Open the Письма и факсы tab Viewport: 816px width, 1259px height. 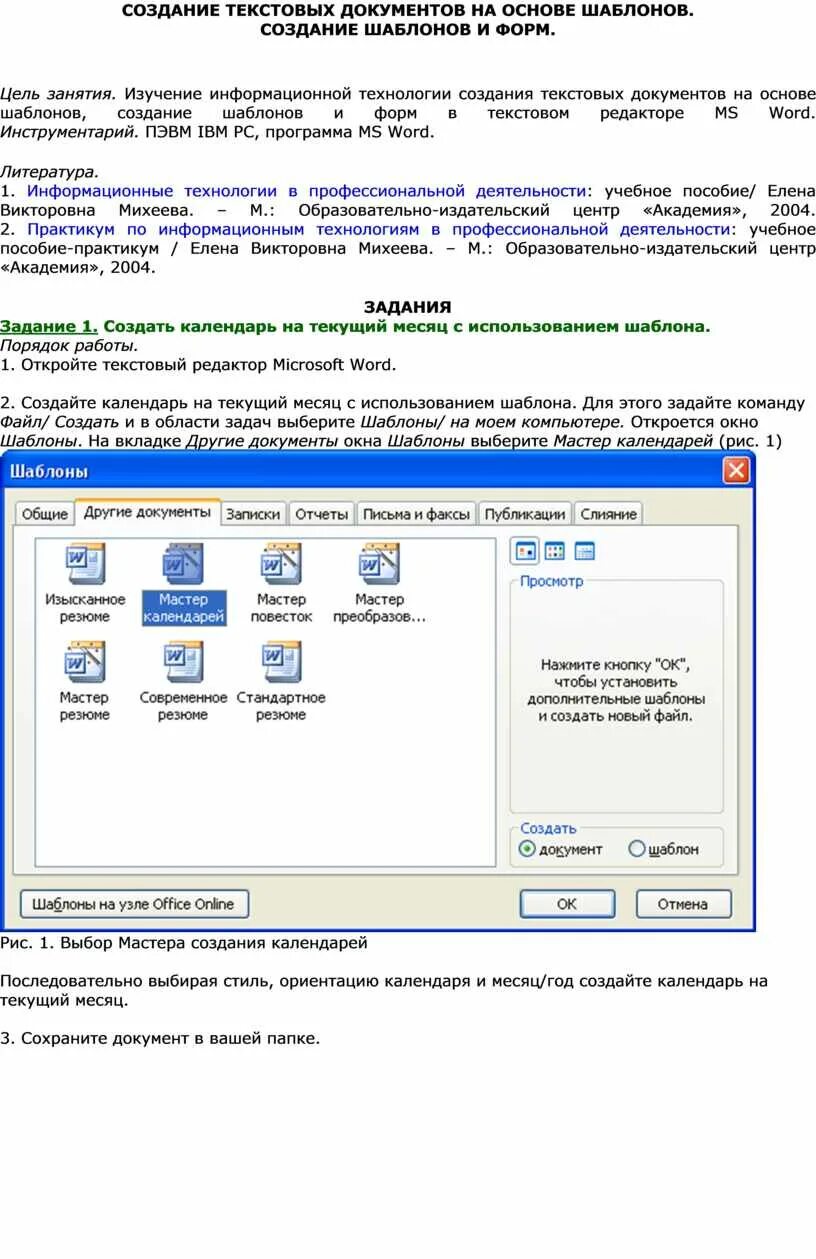416,514
